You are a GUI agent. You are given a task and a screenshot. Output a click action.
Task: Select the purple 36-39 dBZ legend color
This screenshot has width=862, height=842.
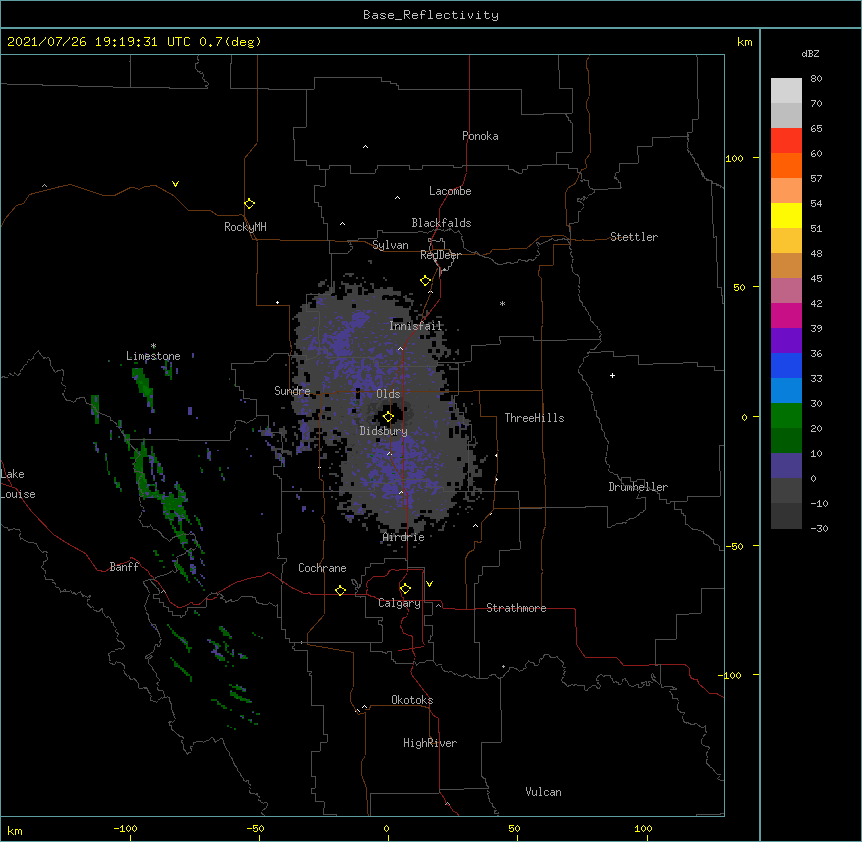coord(786,341)
